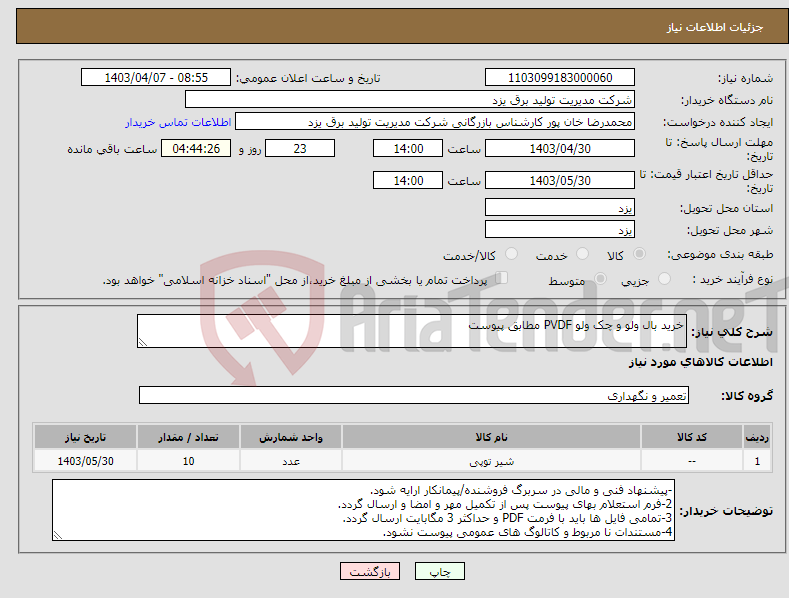This screenshot has height=598, width=789.
Task: Click the شماره نیاز field 1103099183000060
Action: tap(560, 78)
